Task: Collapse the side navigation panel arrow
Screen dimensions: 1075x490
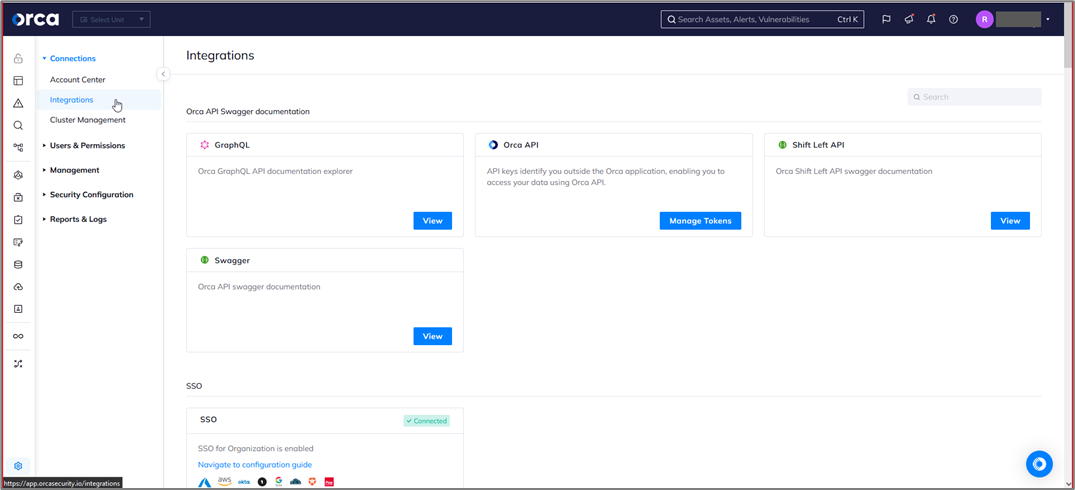Action: [x=163, y=74]
